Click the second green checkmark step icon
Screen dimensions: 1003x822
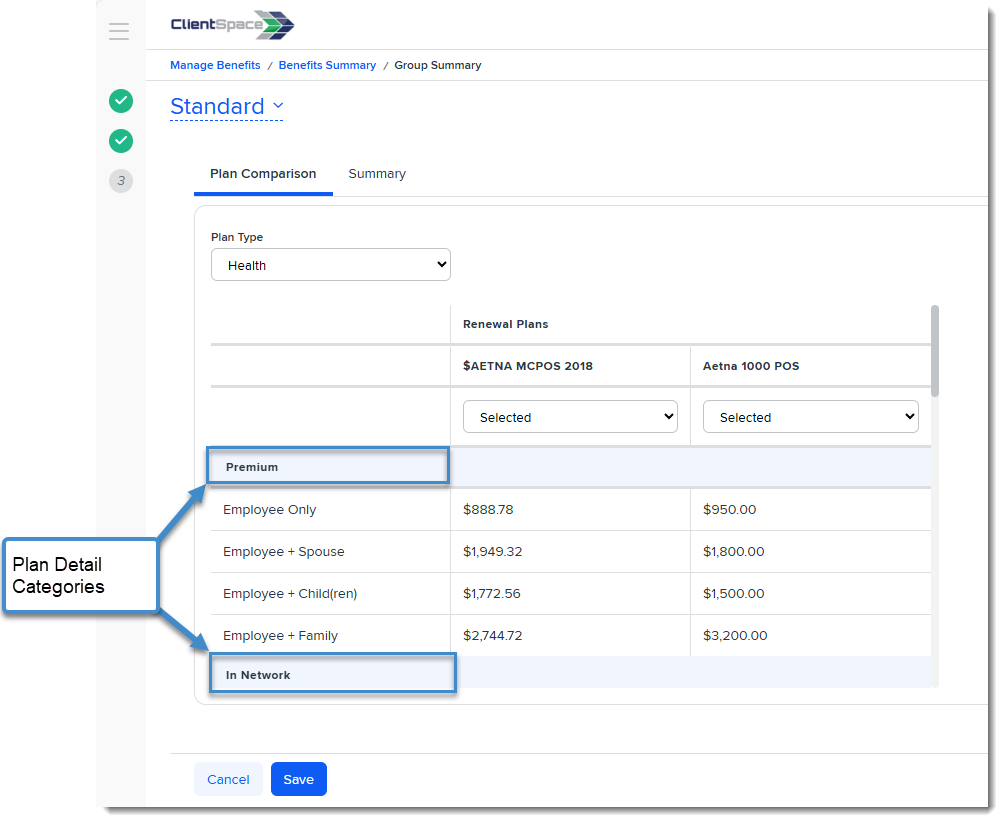(121, 141)
